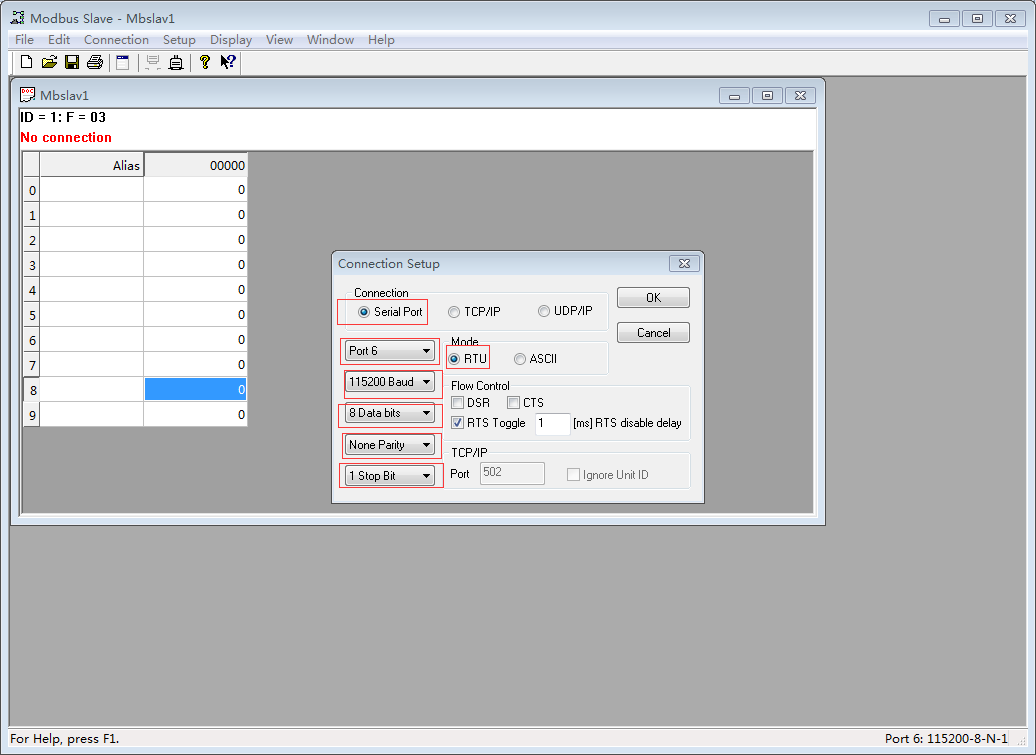Click the Disconnect plug toolbar icon
This screenshot has height=755, width=1036.
pyautogui.click(x=176, y=62)
